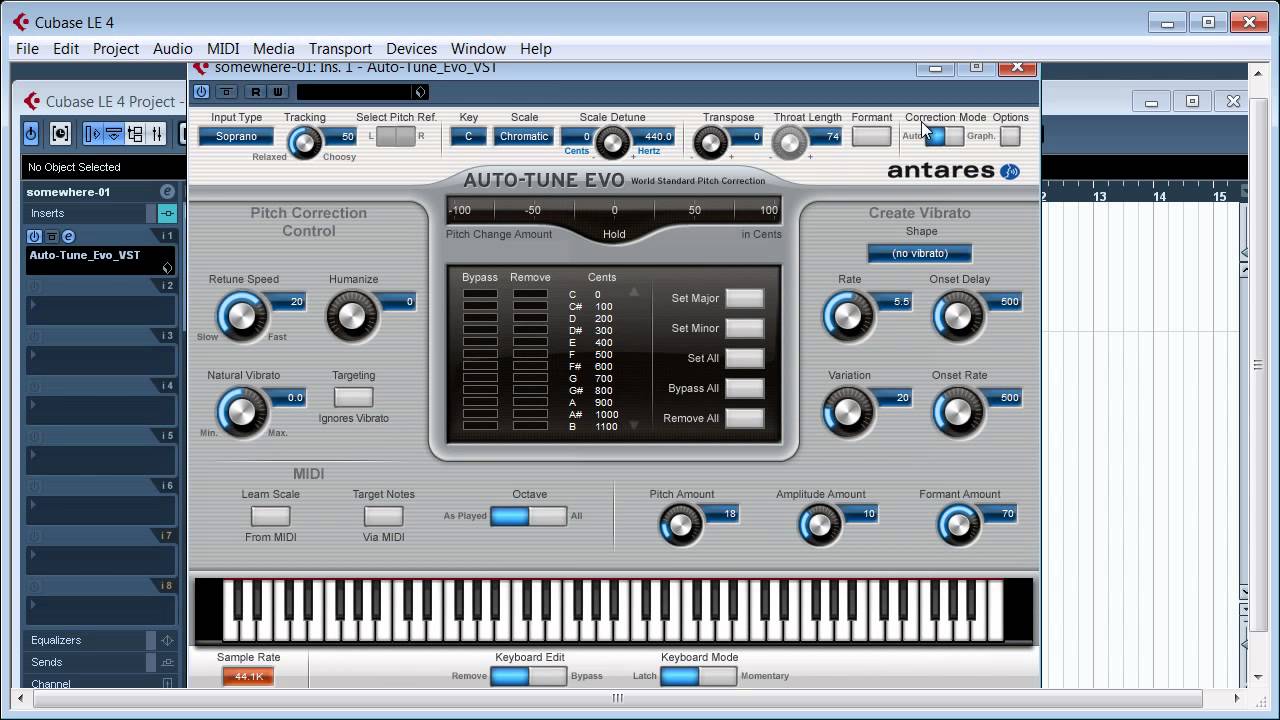Open the MIDI menu

pyautogui.click(x=223, y=48)
